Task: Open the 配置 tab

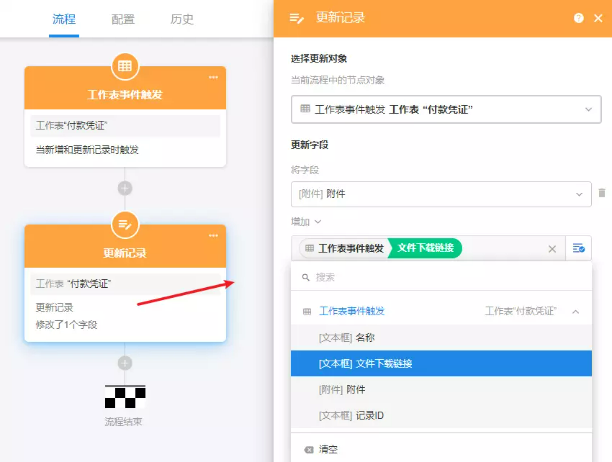Action: (123, 19)
